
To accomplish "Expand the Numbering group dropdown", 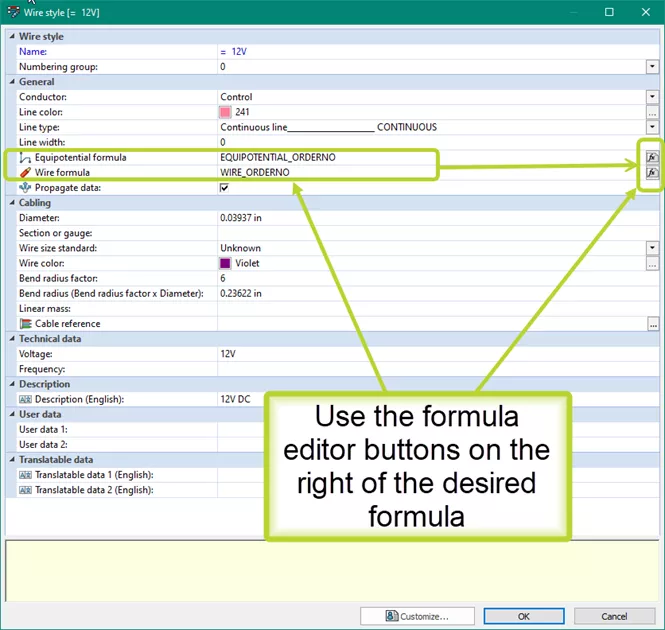I will 652,67.
